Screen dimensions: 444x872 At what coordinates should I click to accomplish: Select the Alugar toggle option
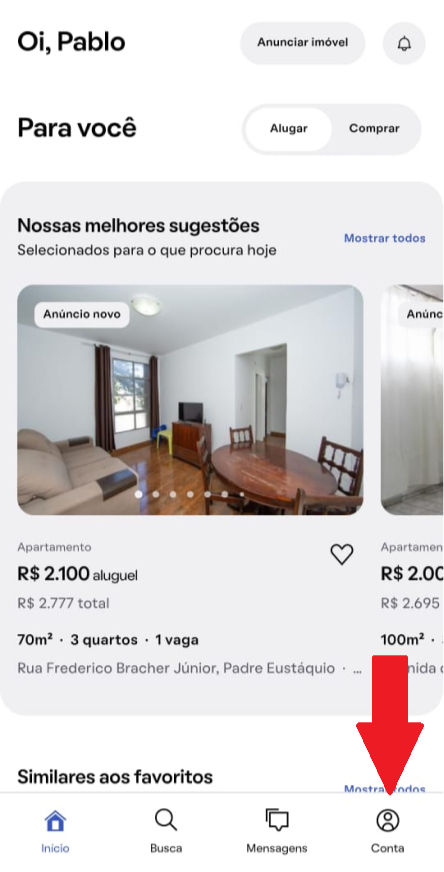tap(289, 128)
